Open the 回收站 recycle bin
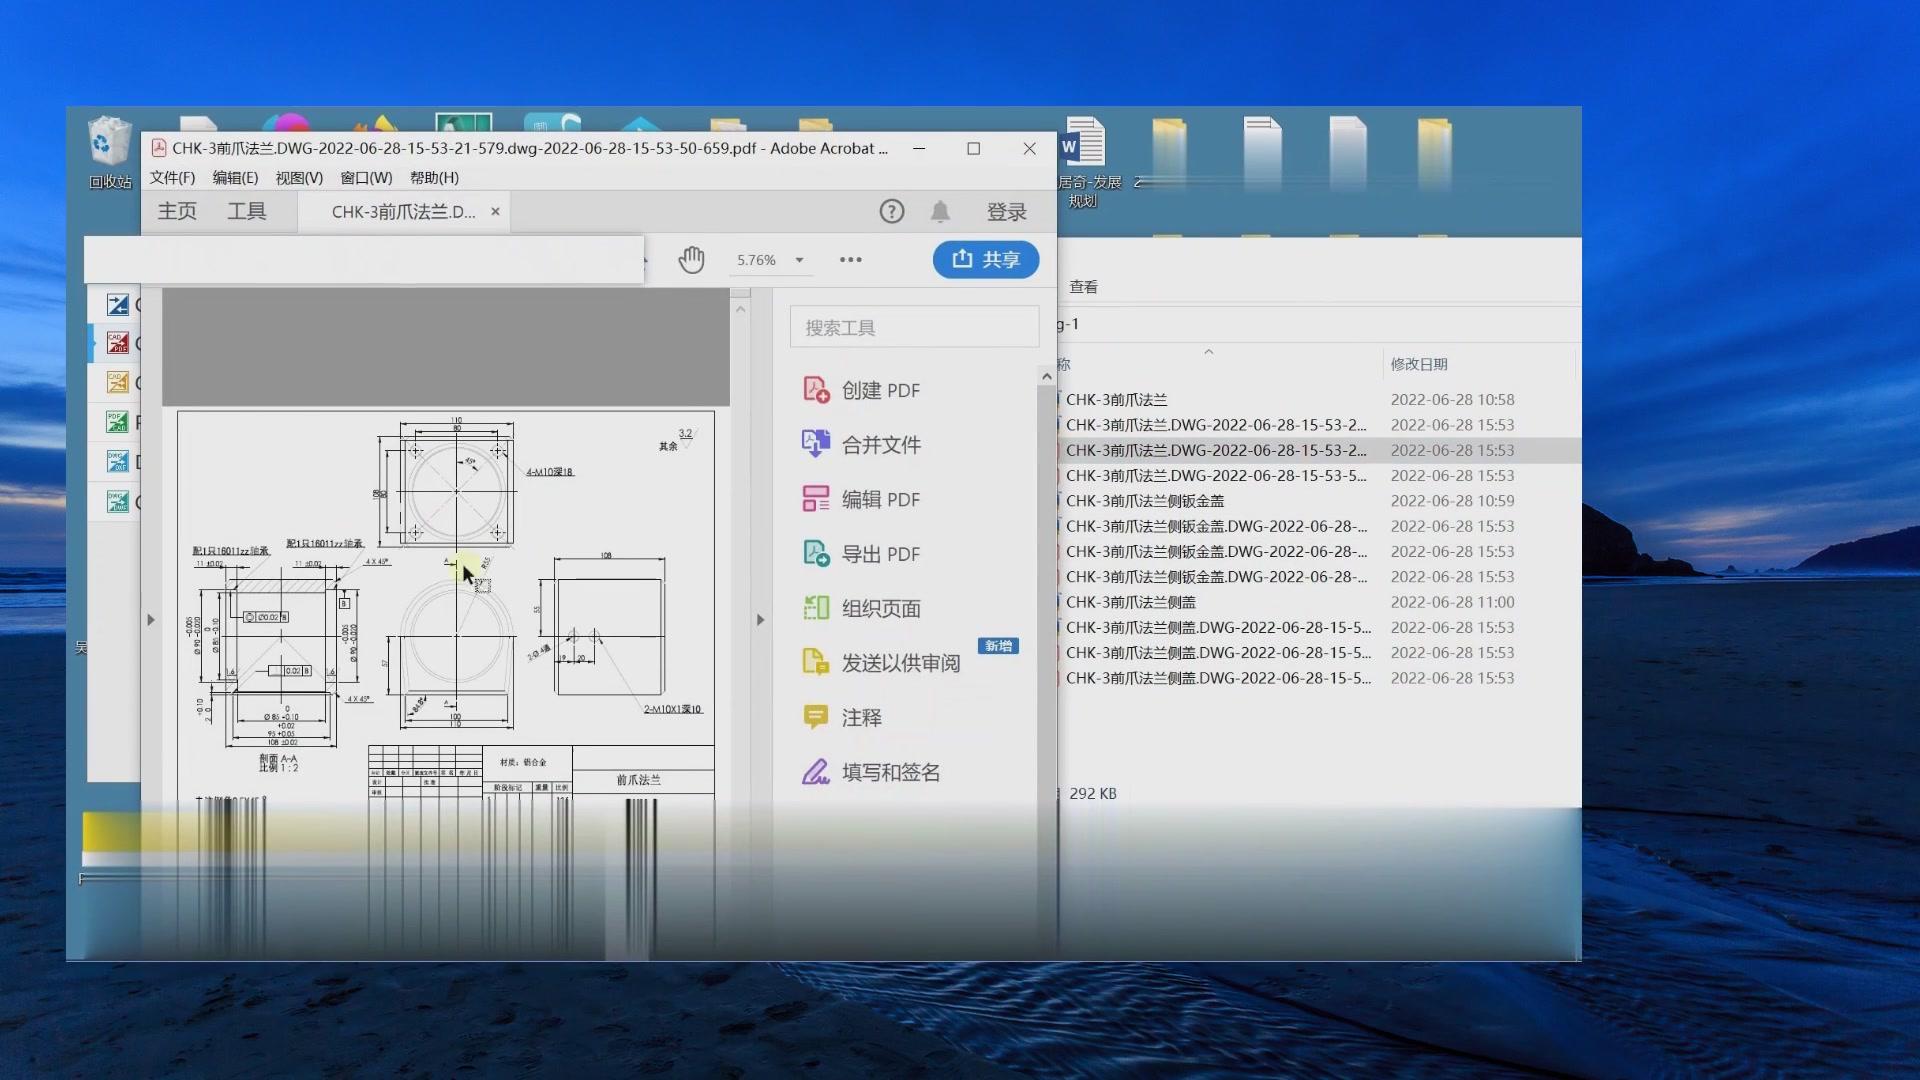The width and height of the screenshot is (1920, 1080). [x=110, y=153]
